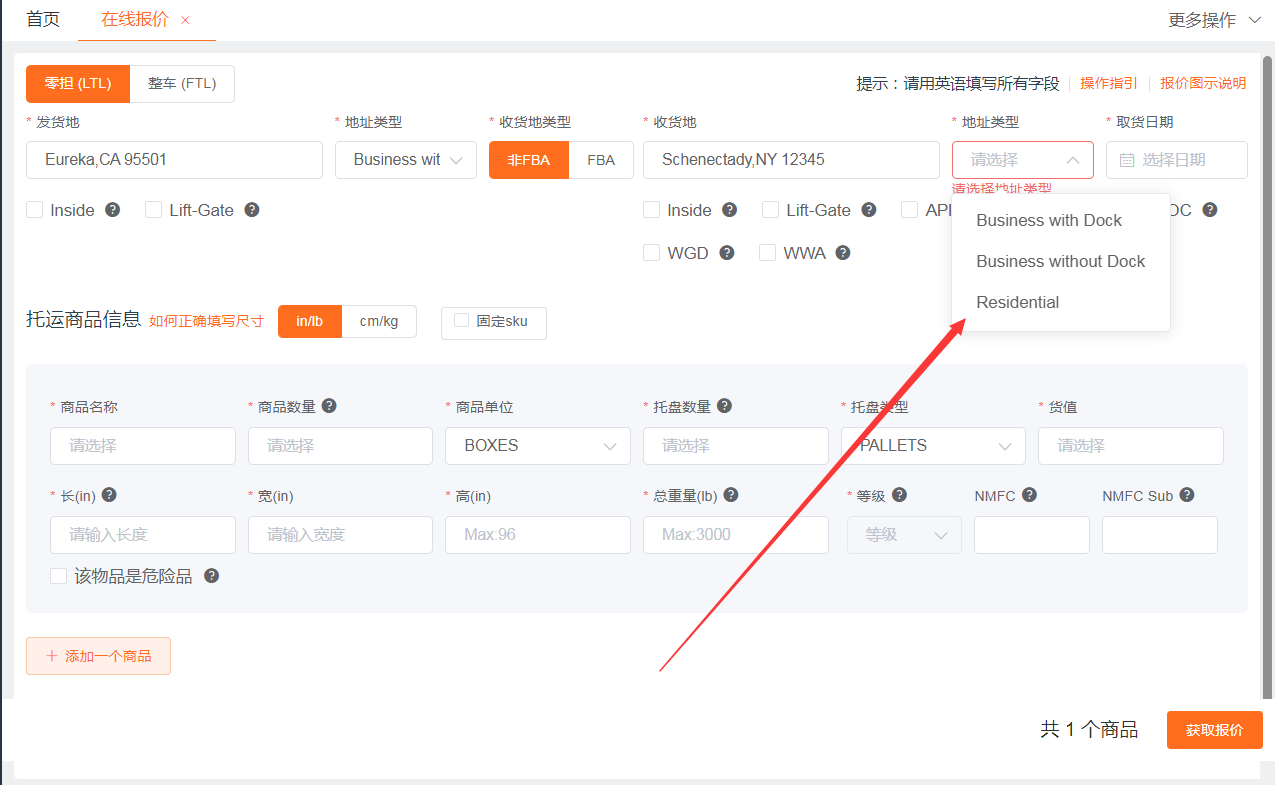Switch to the 首页 tab
Viewport: 1275px width, 785px height.
[x=43, y=20]
